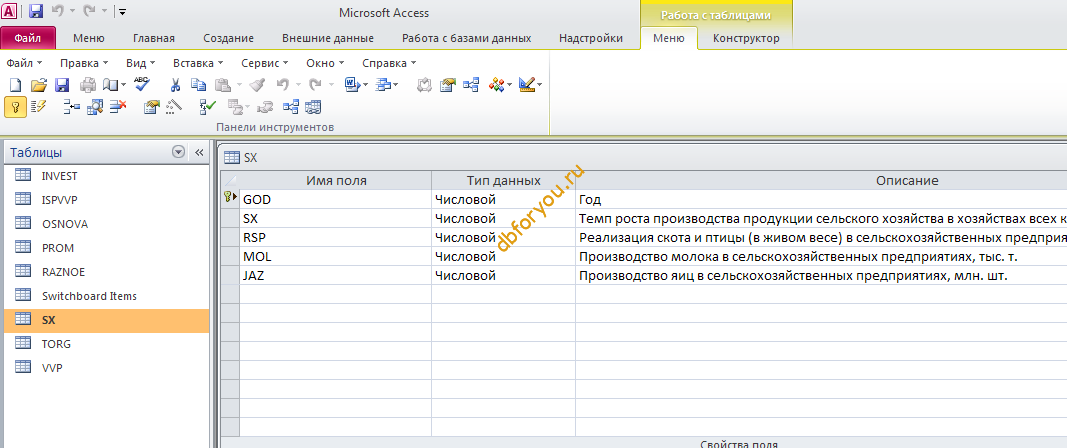Switch to the Главная ribbon tab
The width and height of the screenshot is (1067, 448).
click(154, 38)
